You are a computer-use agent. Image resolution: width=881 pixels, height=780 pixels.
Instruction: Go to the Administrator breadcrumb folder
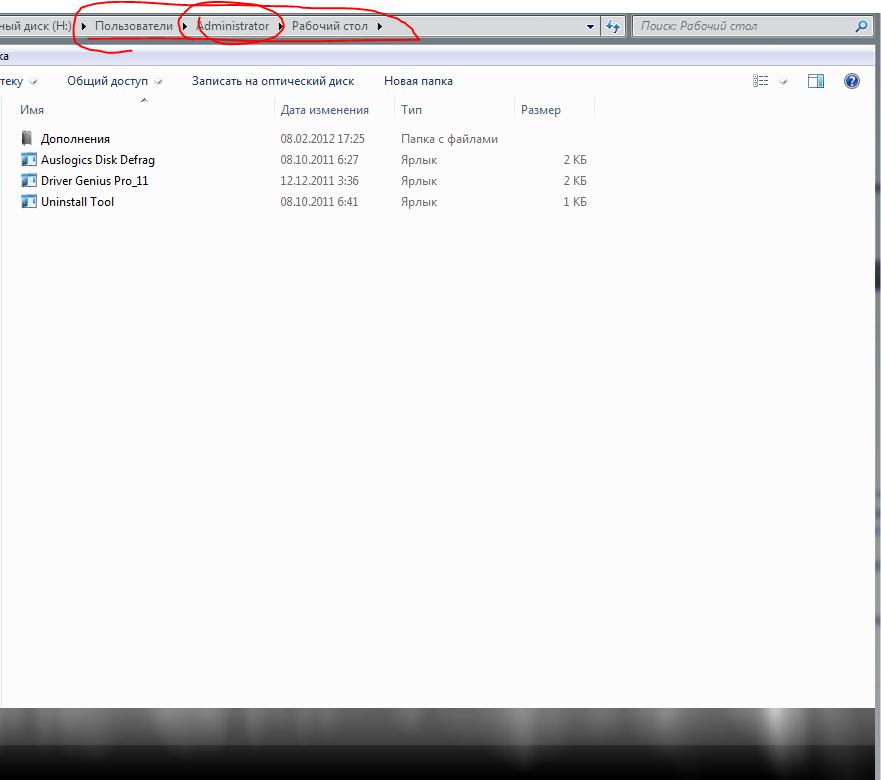(233, 26)
